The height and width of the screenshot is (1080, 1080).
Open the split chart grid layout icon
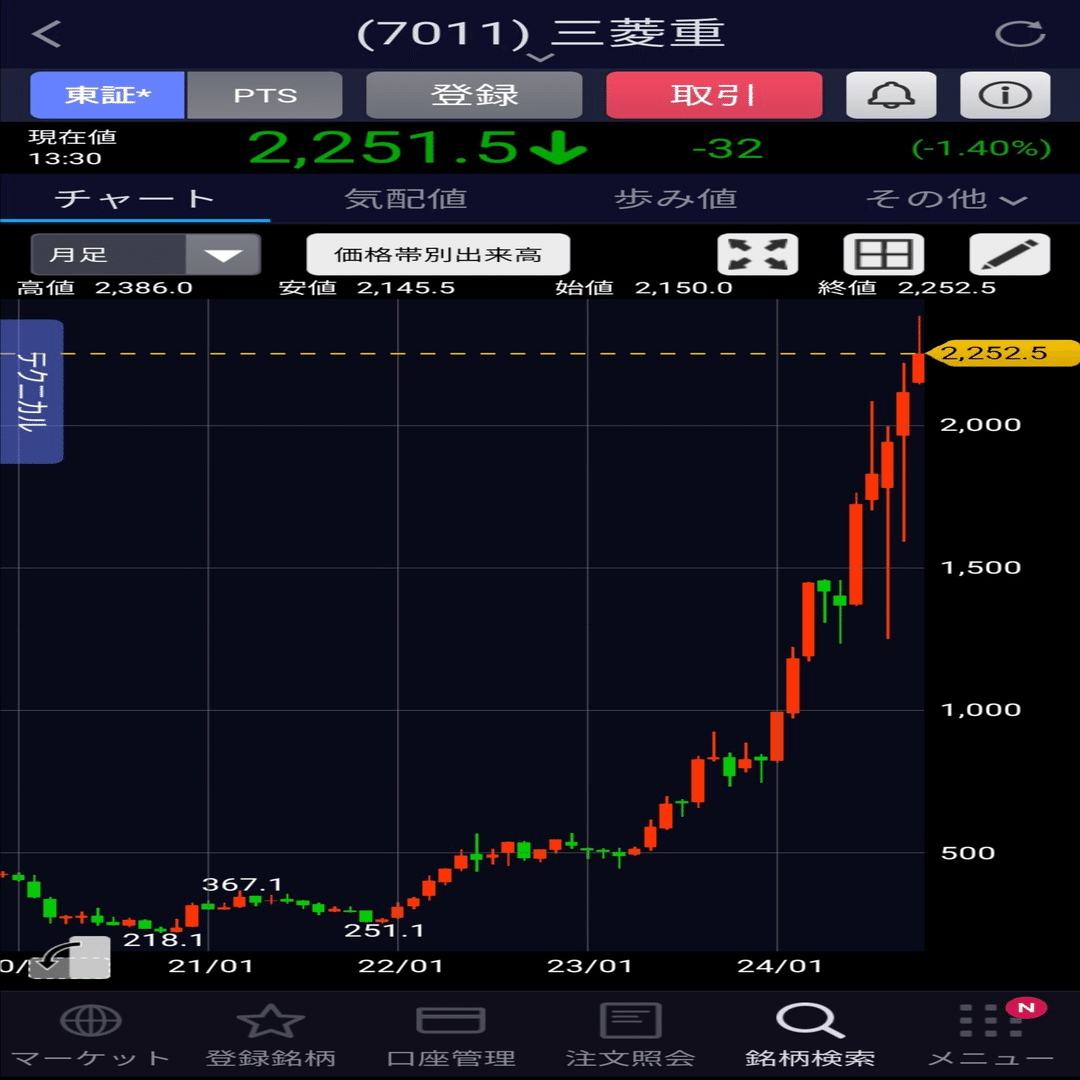[884, 254]
